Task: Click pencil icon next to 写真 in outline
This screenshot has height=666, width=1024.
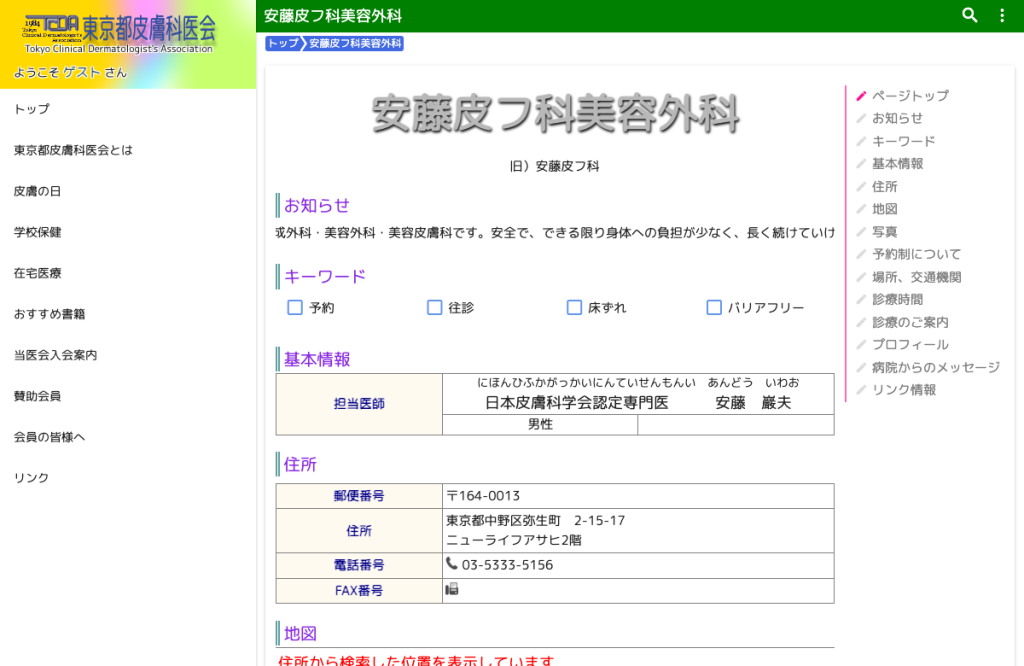Action: pos(861,232)
